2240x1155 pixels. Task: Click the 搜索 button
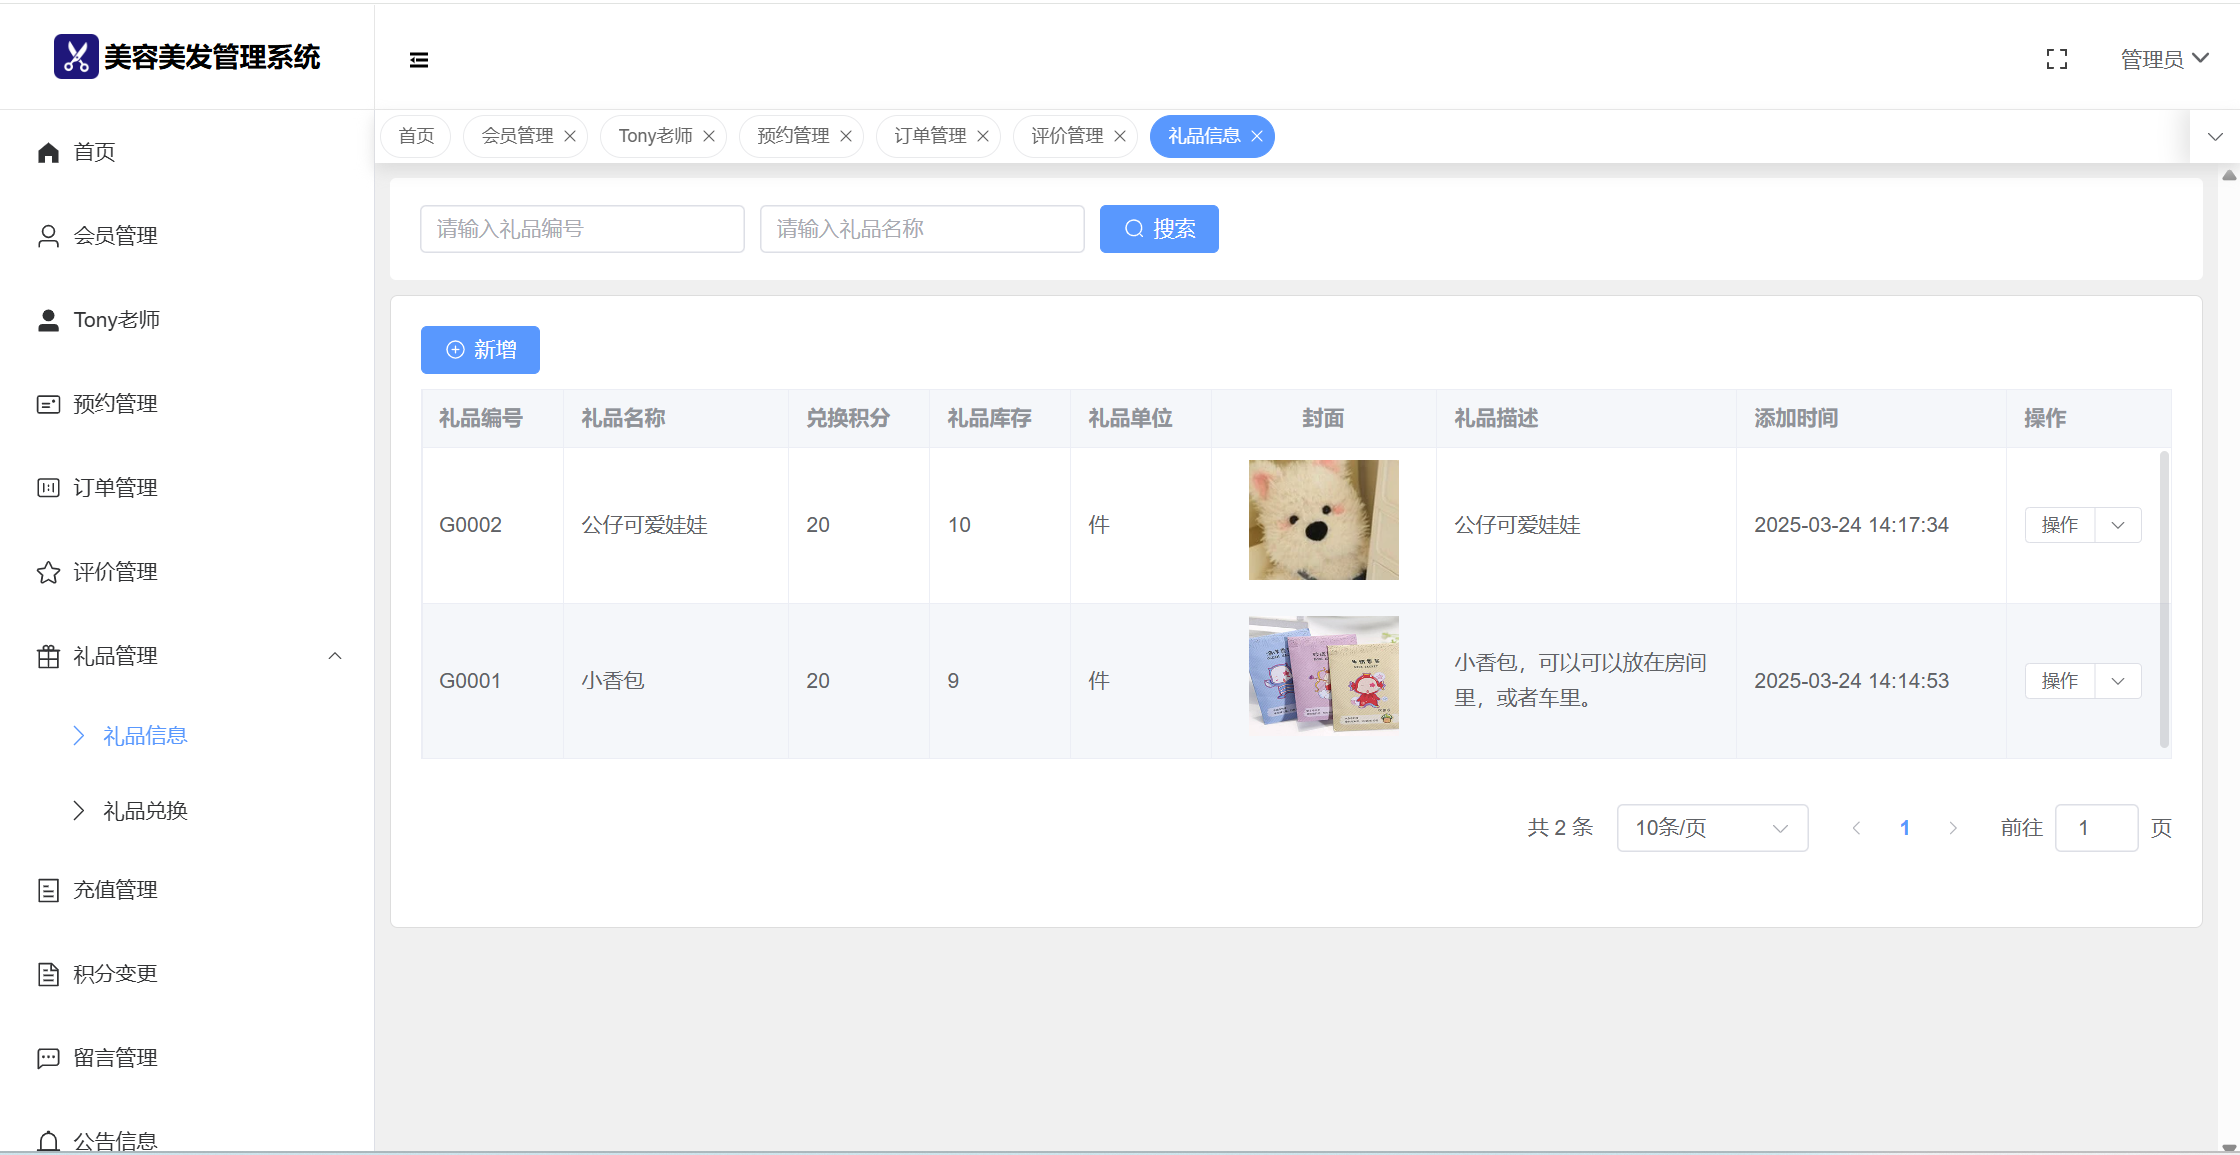point(1159,229)
